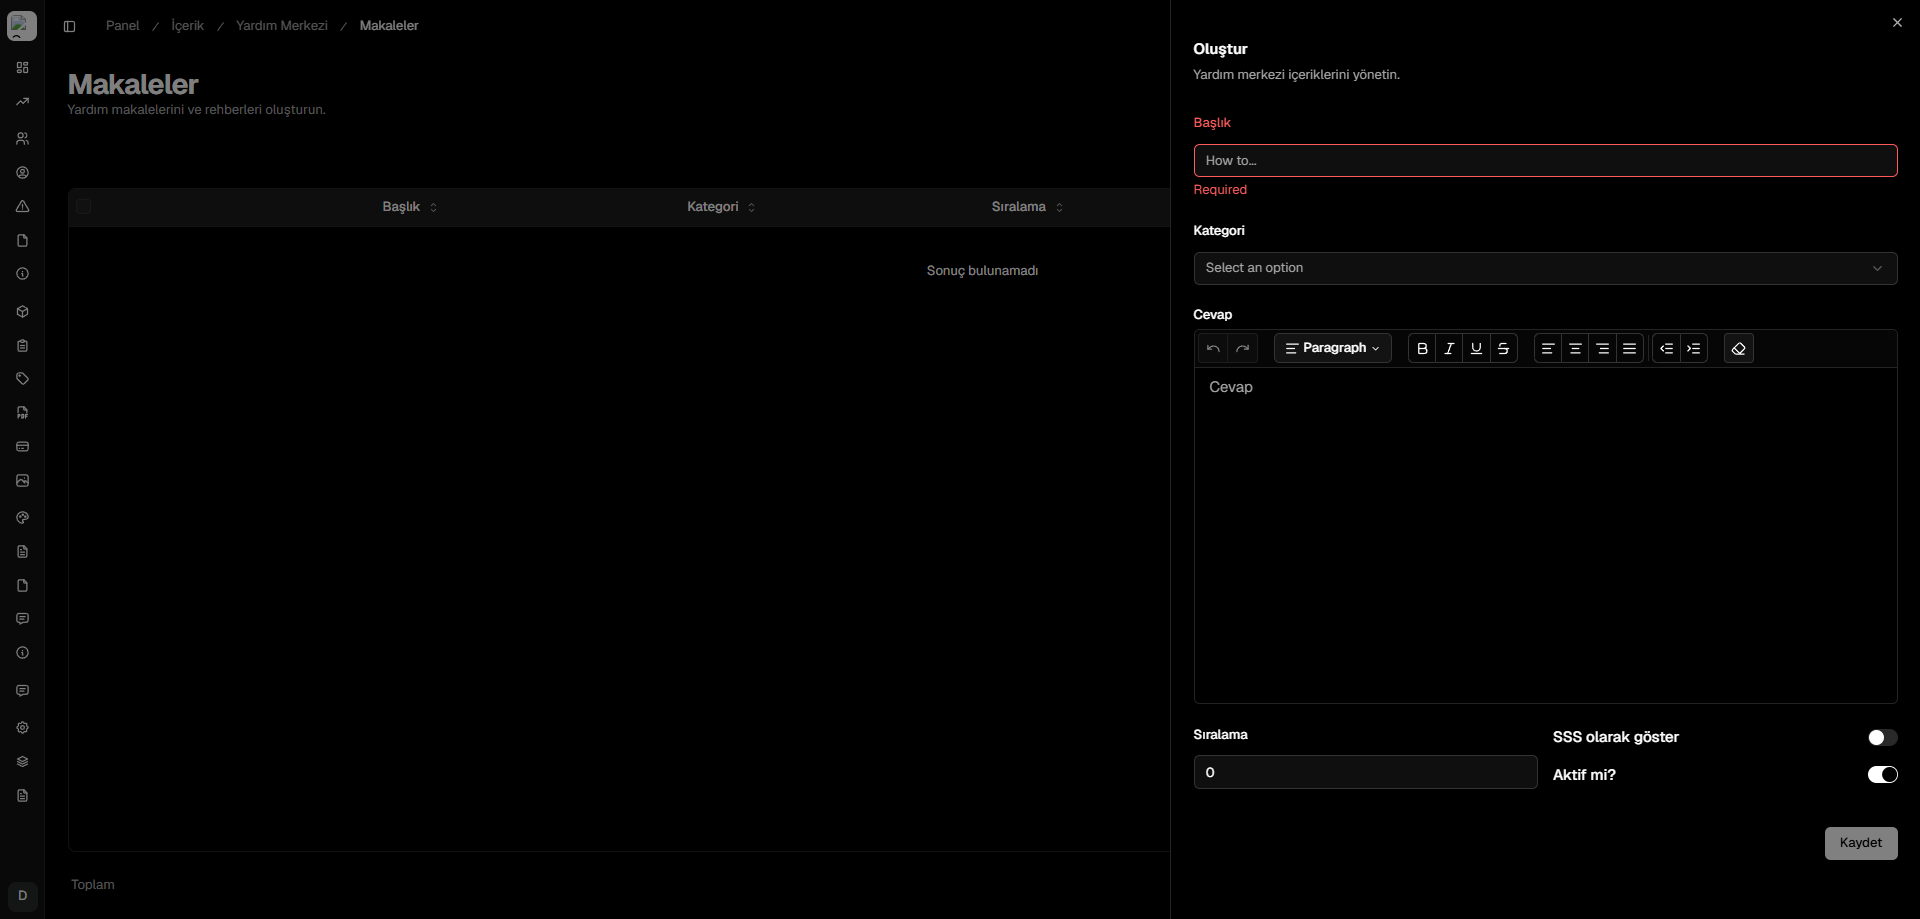This screenshot has width=1920, height=919.
Task: Focus the Sıralama number field
Action: pos(1365,772)
